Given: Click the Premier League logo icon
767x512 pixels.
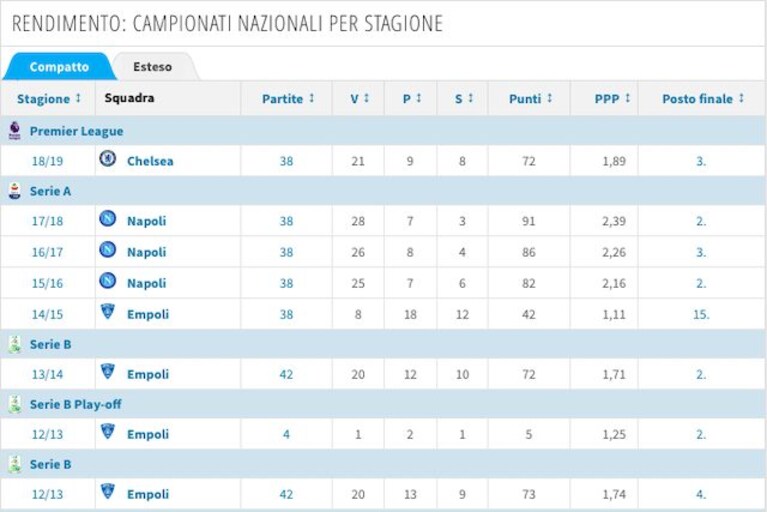Looking at the screenshot, I should point(15,131).
